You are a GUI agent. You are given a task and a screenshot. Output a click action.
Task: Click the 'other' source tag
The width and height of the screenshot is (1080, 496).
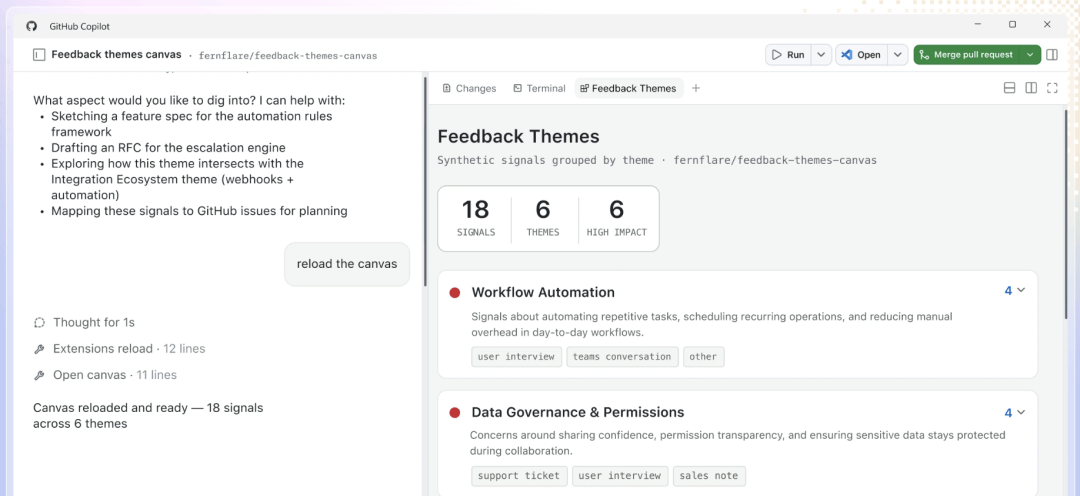703,357
